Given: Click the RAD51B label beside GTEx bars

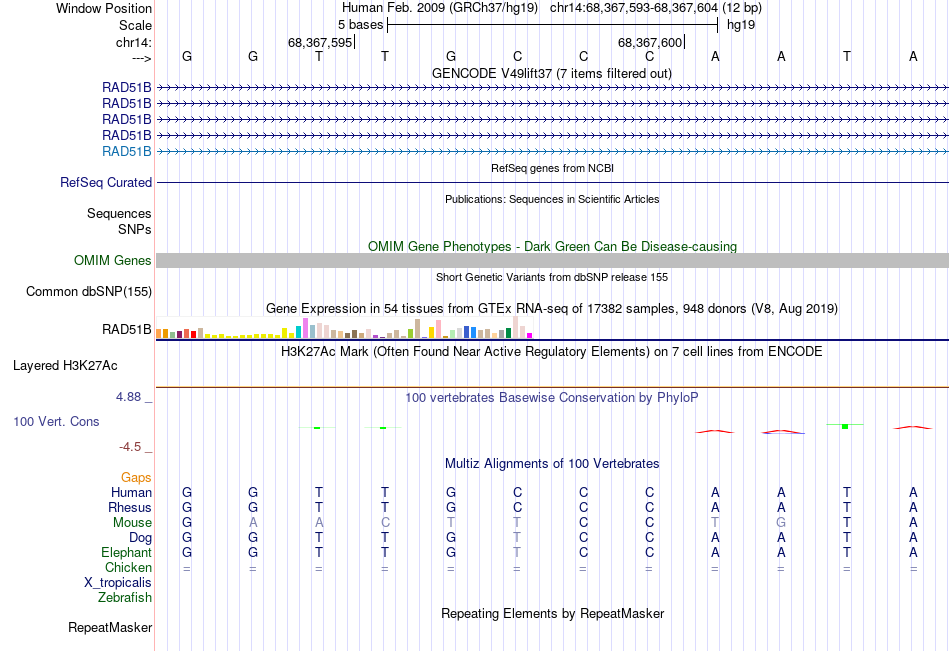Looking at the screenshot, I should [127, 329].
